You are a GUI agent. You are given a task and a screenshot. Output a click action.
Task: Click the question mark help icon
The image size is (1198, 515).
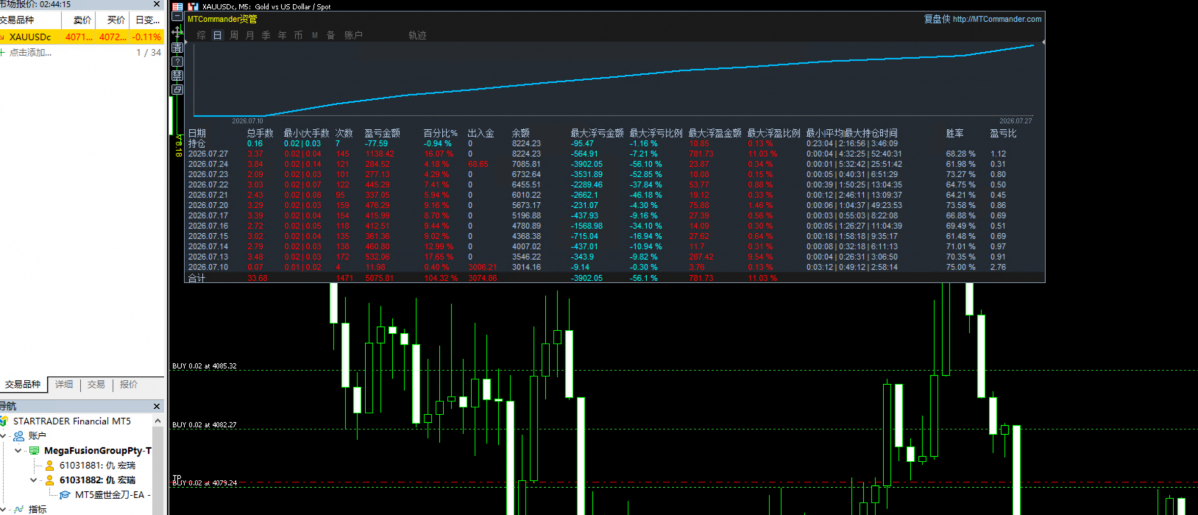coord(177,62)
